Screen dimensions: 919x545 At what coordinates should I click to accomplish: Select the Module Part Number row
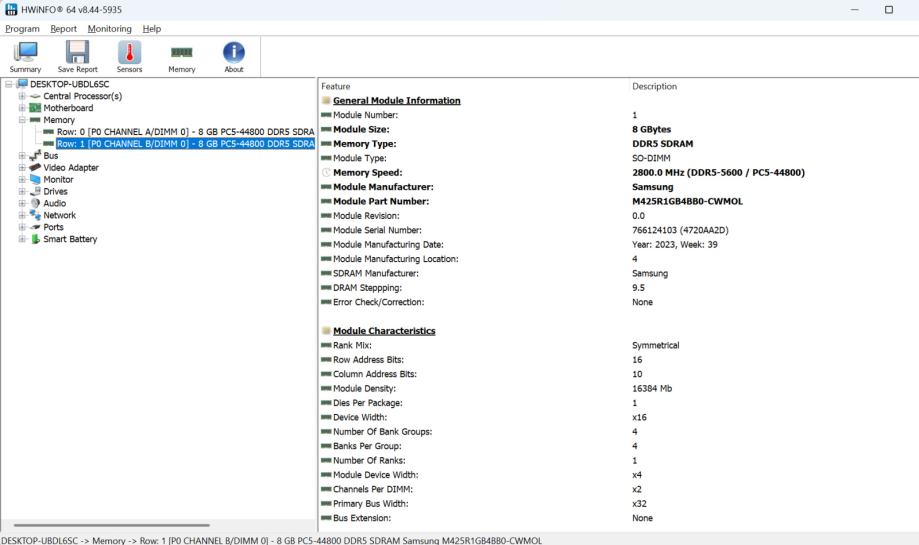click(x=394, y=201)
